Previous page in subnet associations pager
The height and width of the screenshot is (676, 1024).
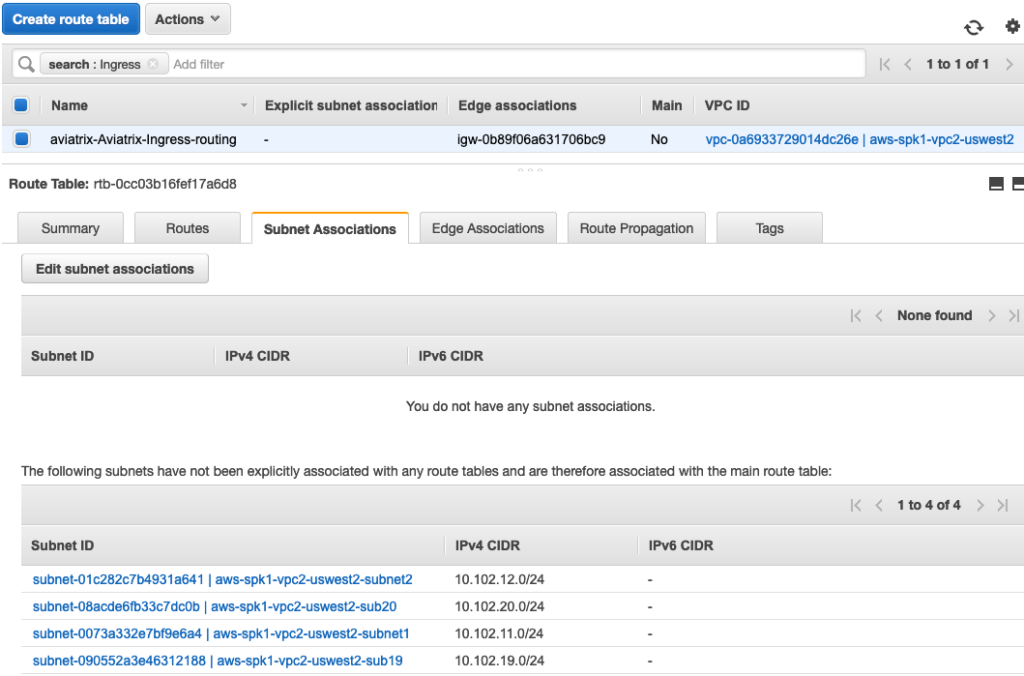(x=879, y=316)
